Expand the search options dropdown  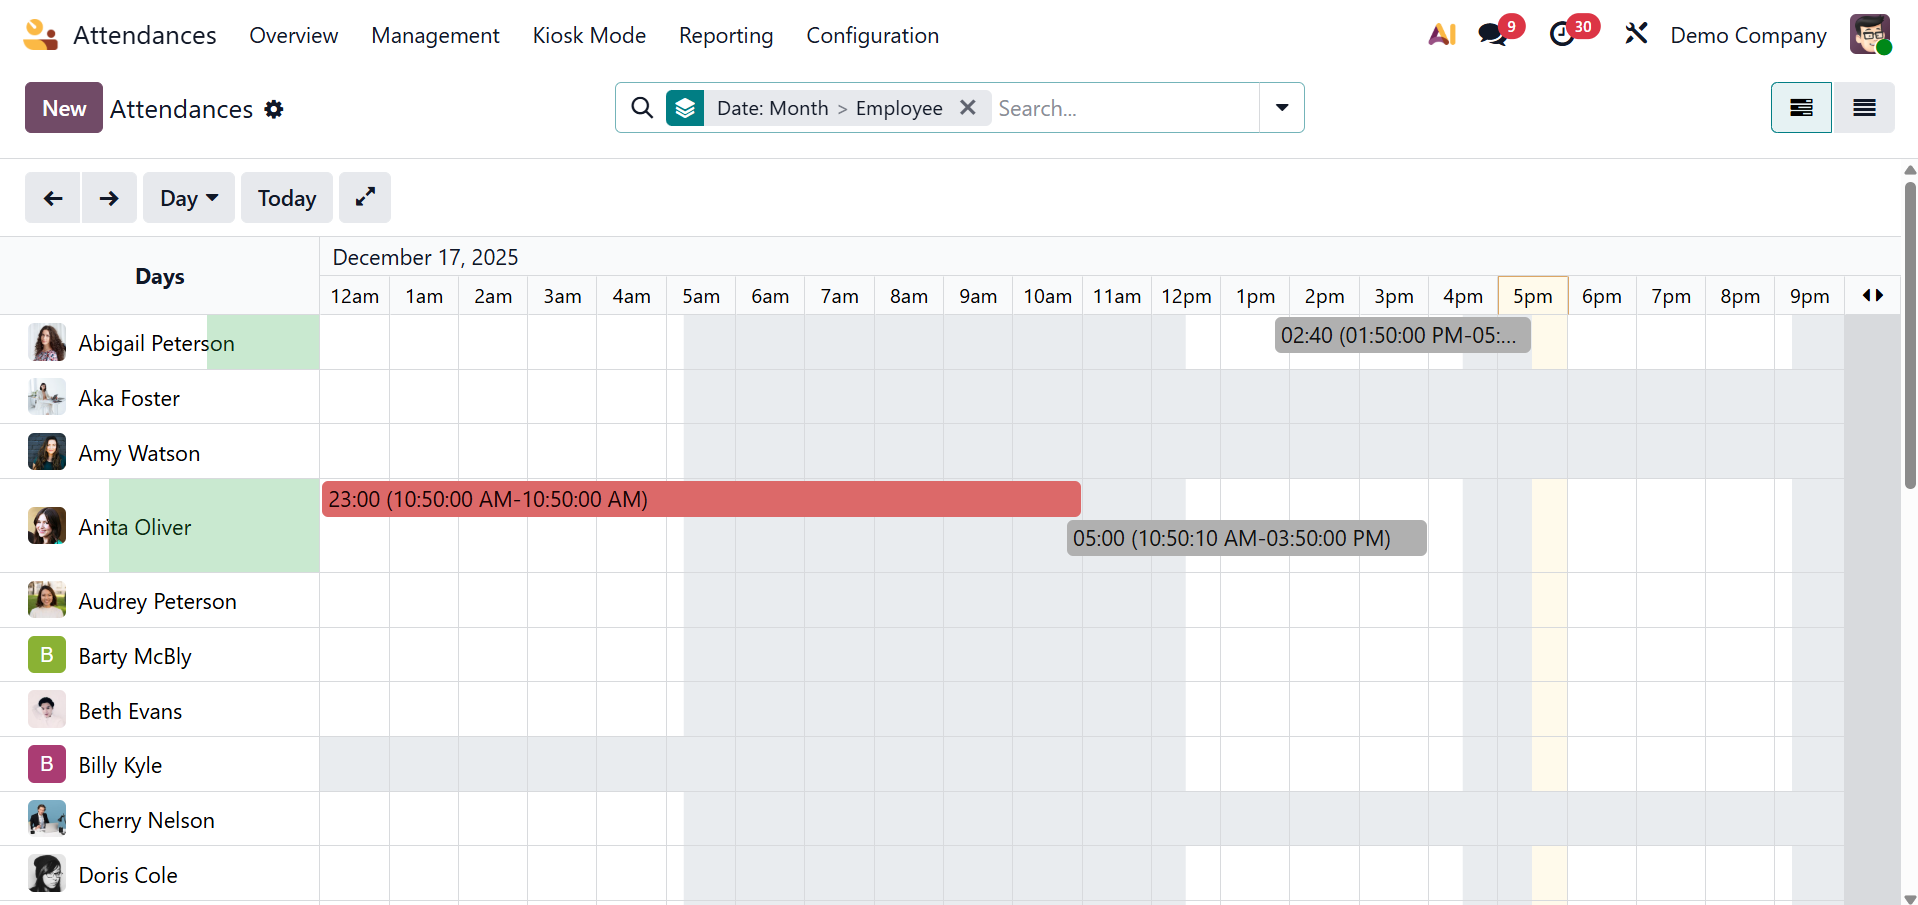coord(1282,108)
